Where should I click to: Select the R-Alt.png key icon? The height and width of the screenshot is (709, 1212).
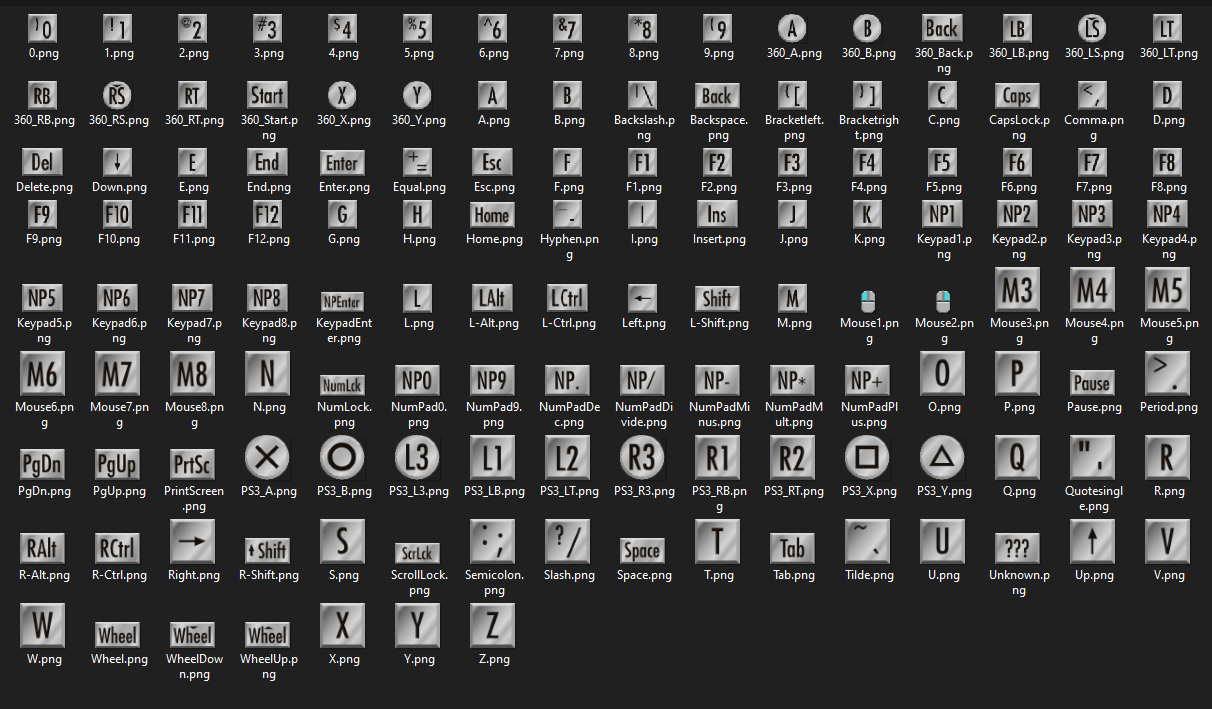[x=42, y=548]
